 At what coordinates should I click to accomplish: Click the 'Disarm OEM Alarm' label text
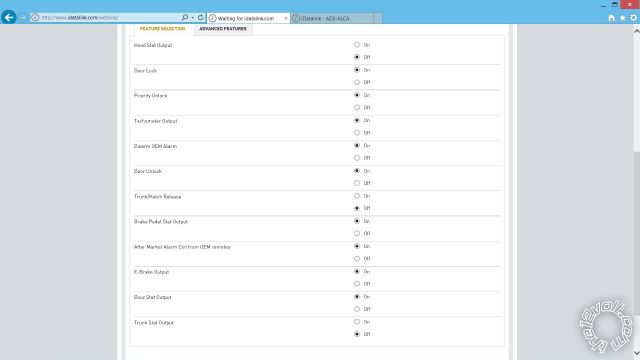pos(156,146)
